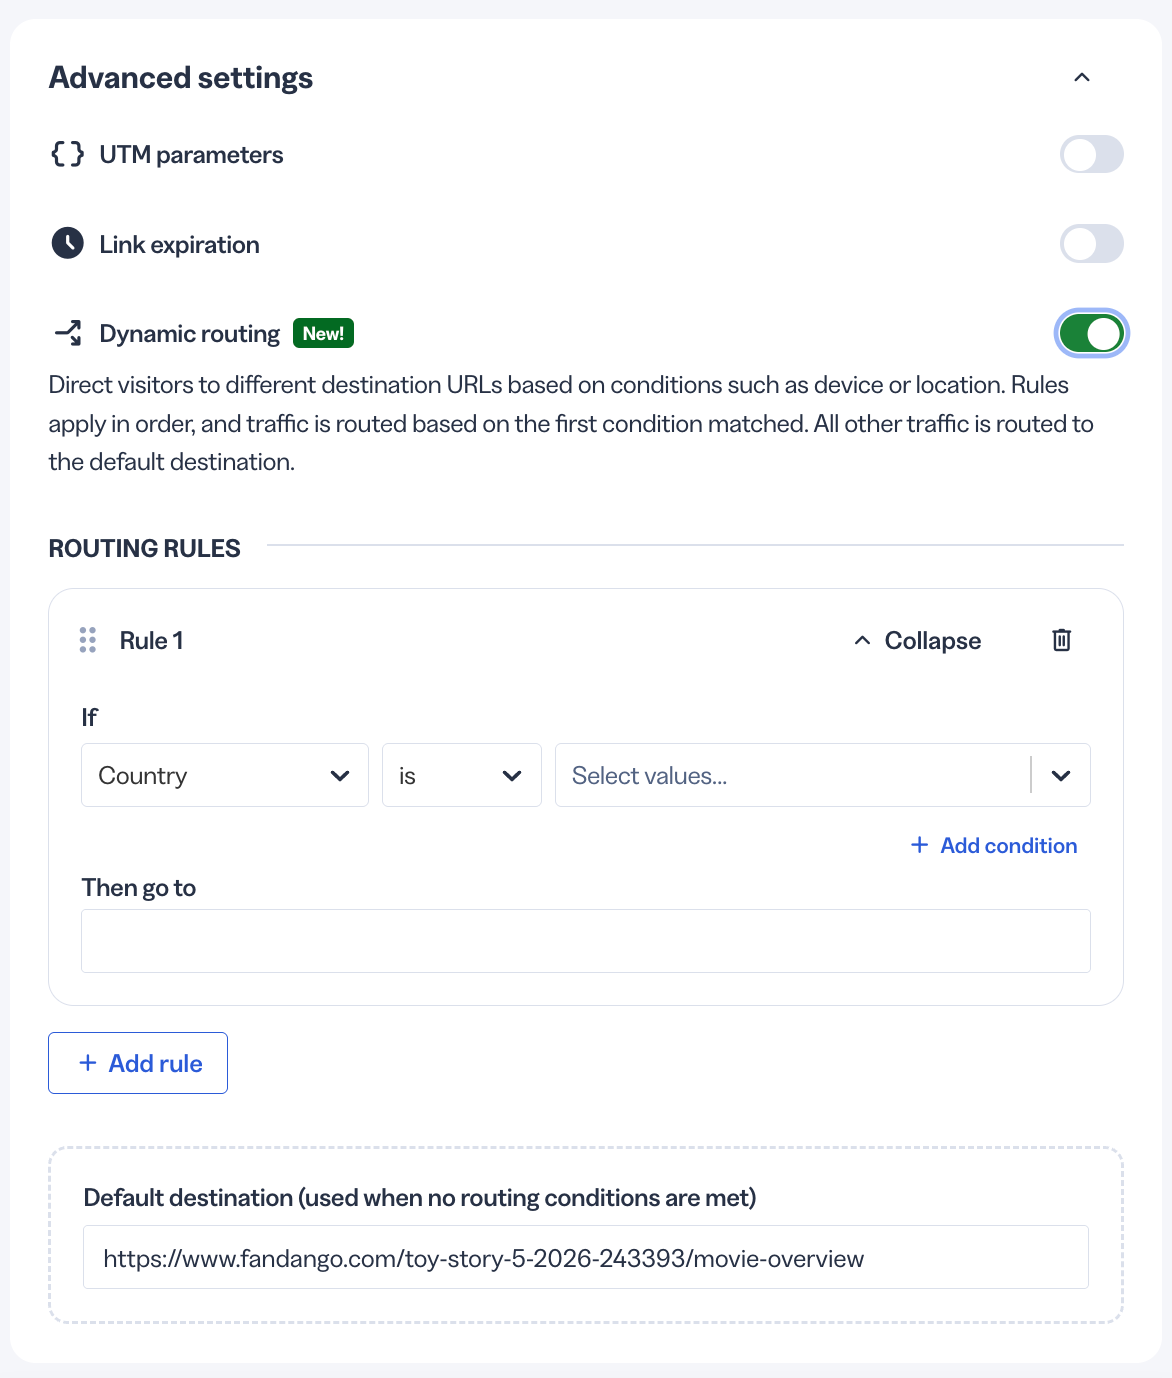Disable the Dynamic routing toggle
Screen dimensions: 1172x1378
(x=1092, y=333)
